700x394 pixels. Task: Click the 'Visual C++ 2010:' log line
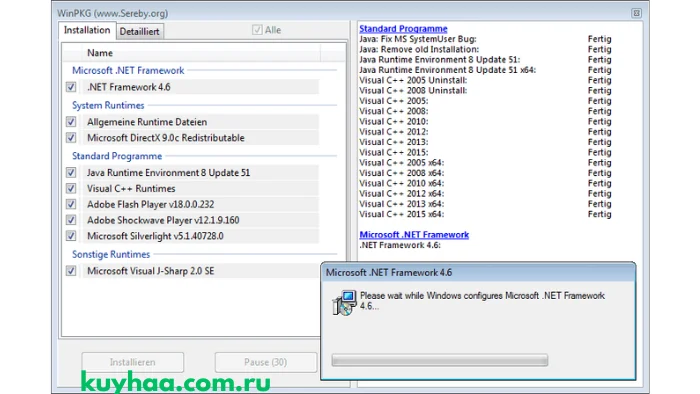click(x=394, y=121)
